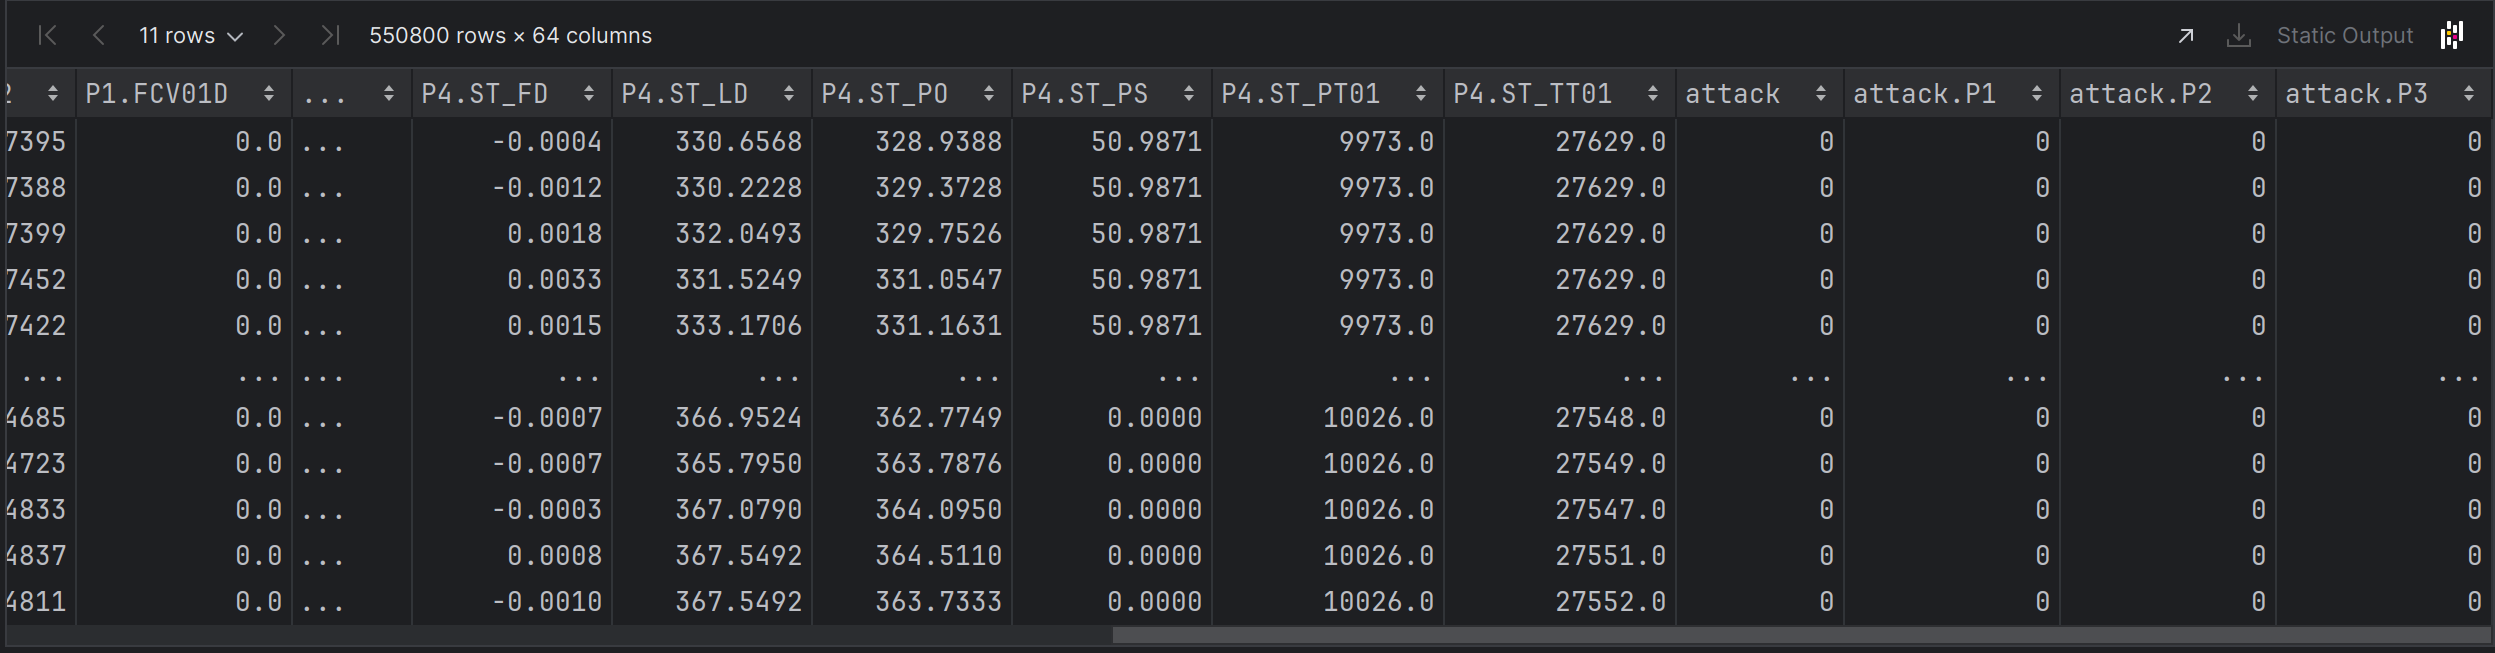Go to the next page of rows

[x=279, y=36]
